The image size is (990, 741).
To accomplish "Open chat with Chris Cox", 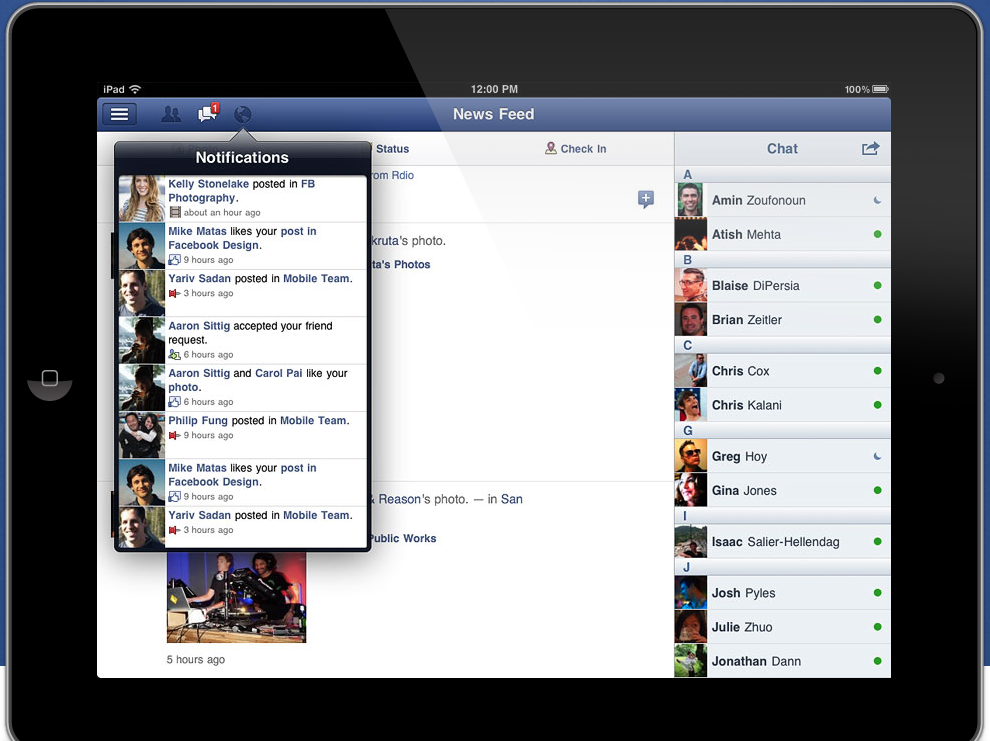I will (783, 371).
